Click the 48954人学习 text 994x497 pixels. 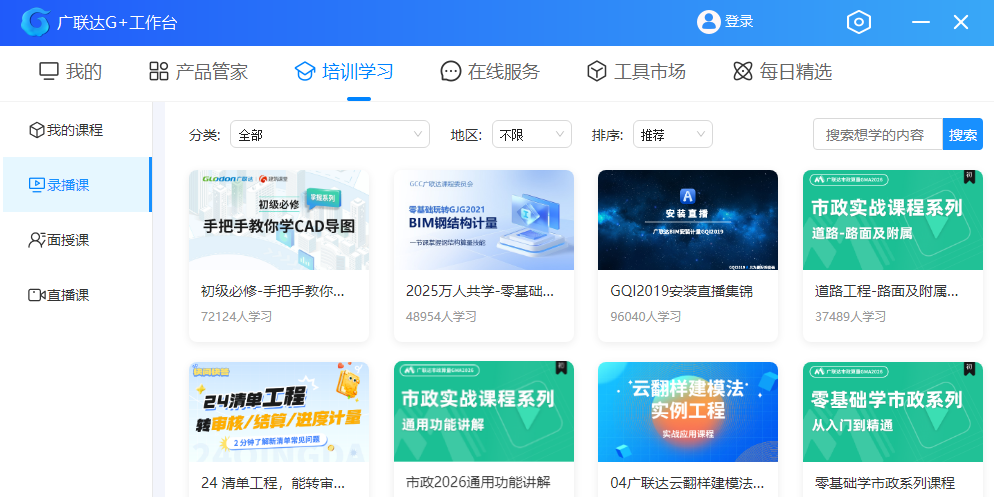coord(441,316)
